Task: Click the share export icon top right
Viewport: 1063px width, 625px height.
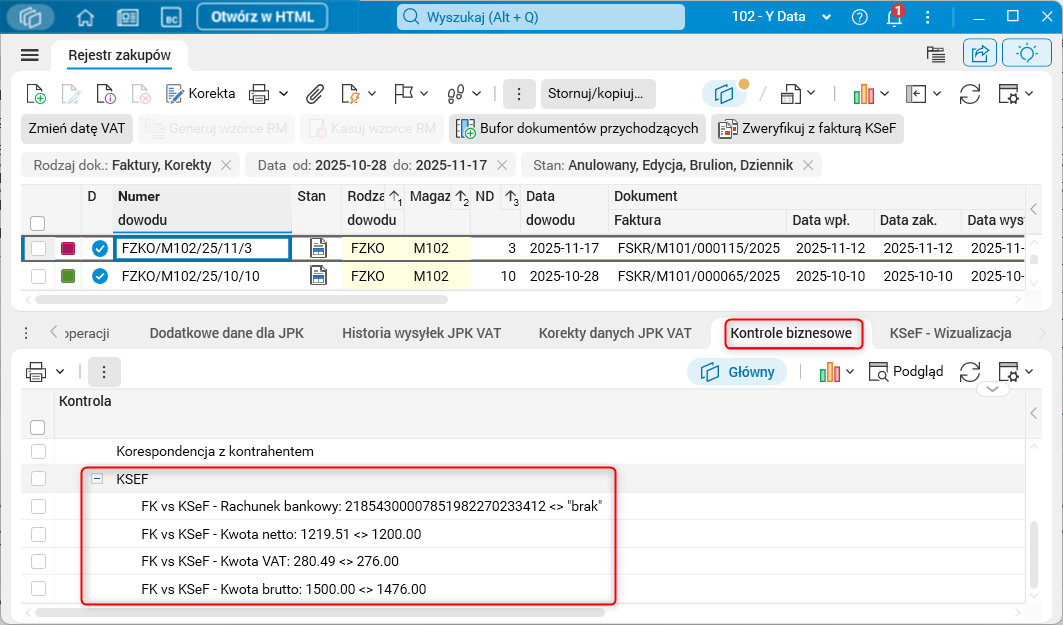Action: pyautogui.click(x=980, y=54)
